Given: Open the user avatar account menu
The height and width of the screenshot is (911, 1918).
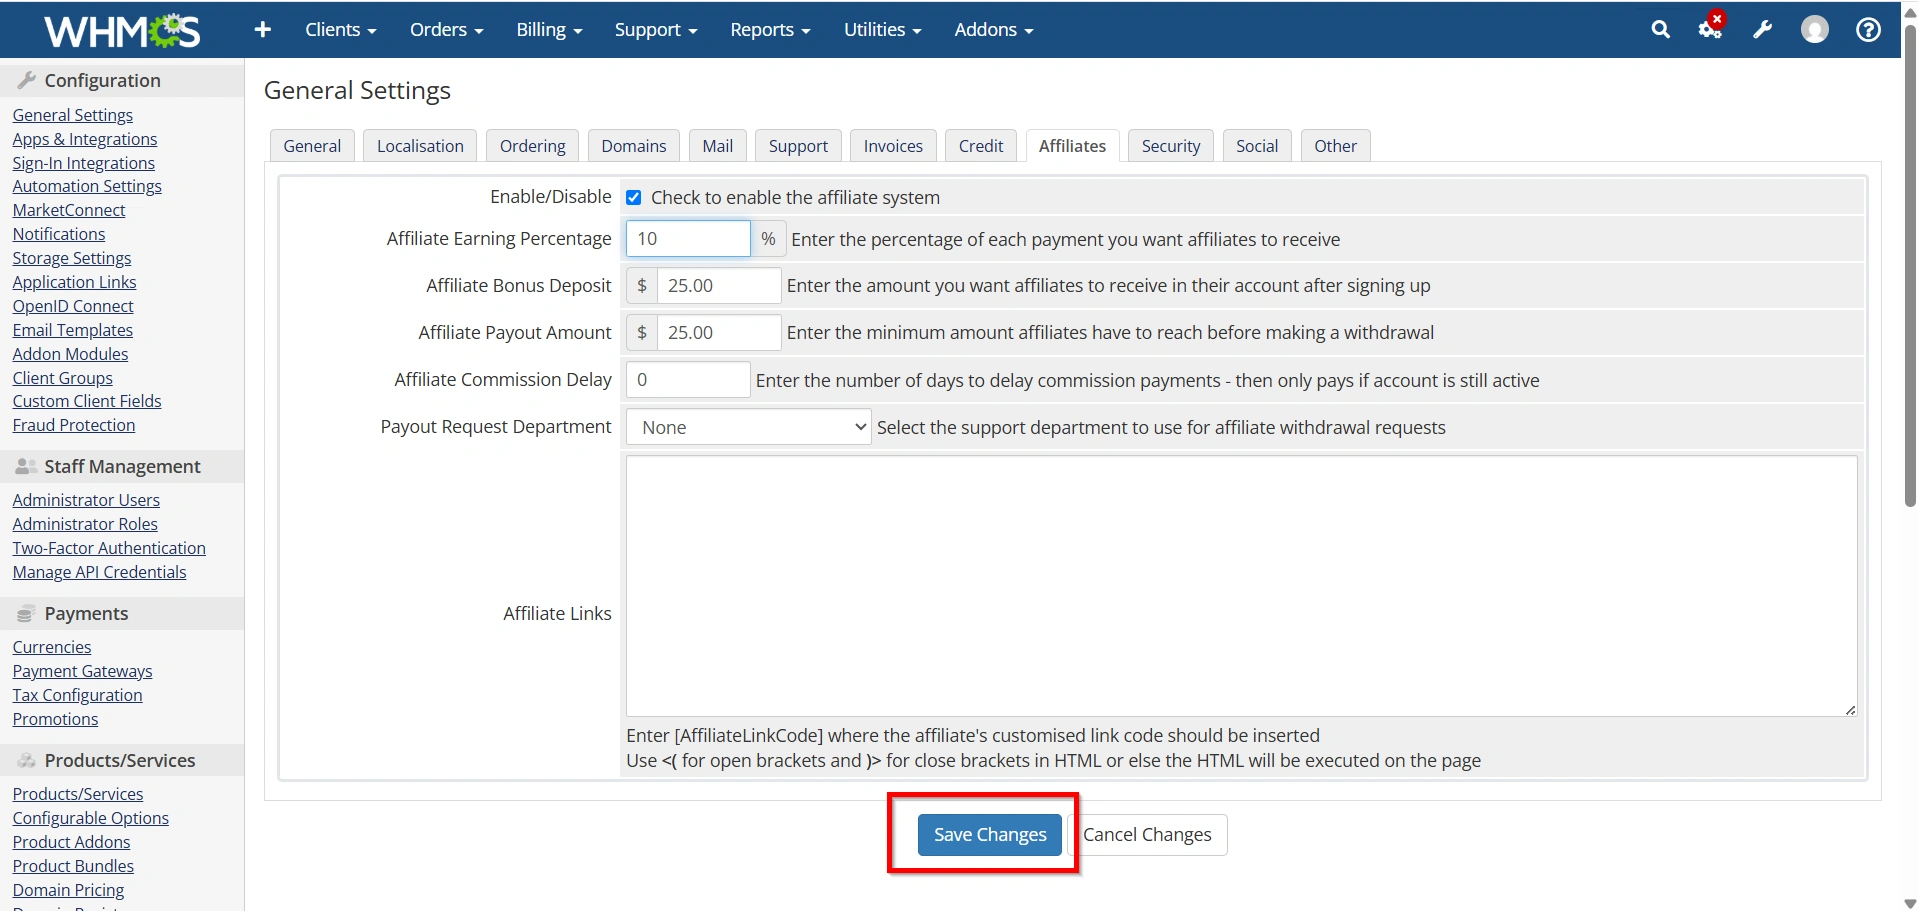Looking at the screenshot, I should click(1815, 30).
